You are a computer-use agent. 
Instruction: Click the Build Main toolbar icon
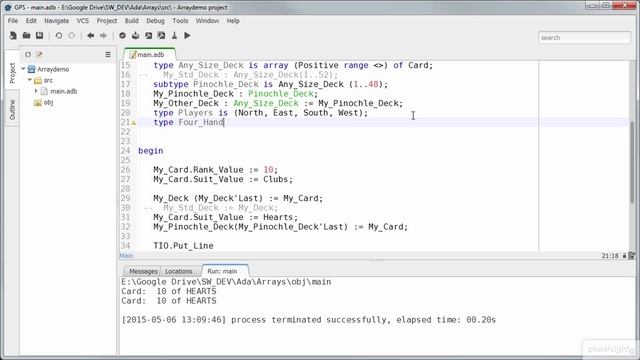coord(149,36)
